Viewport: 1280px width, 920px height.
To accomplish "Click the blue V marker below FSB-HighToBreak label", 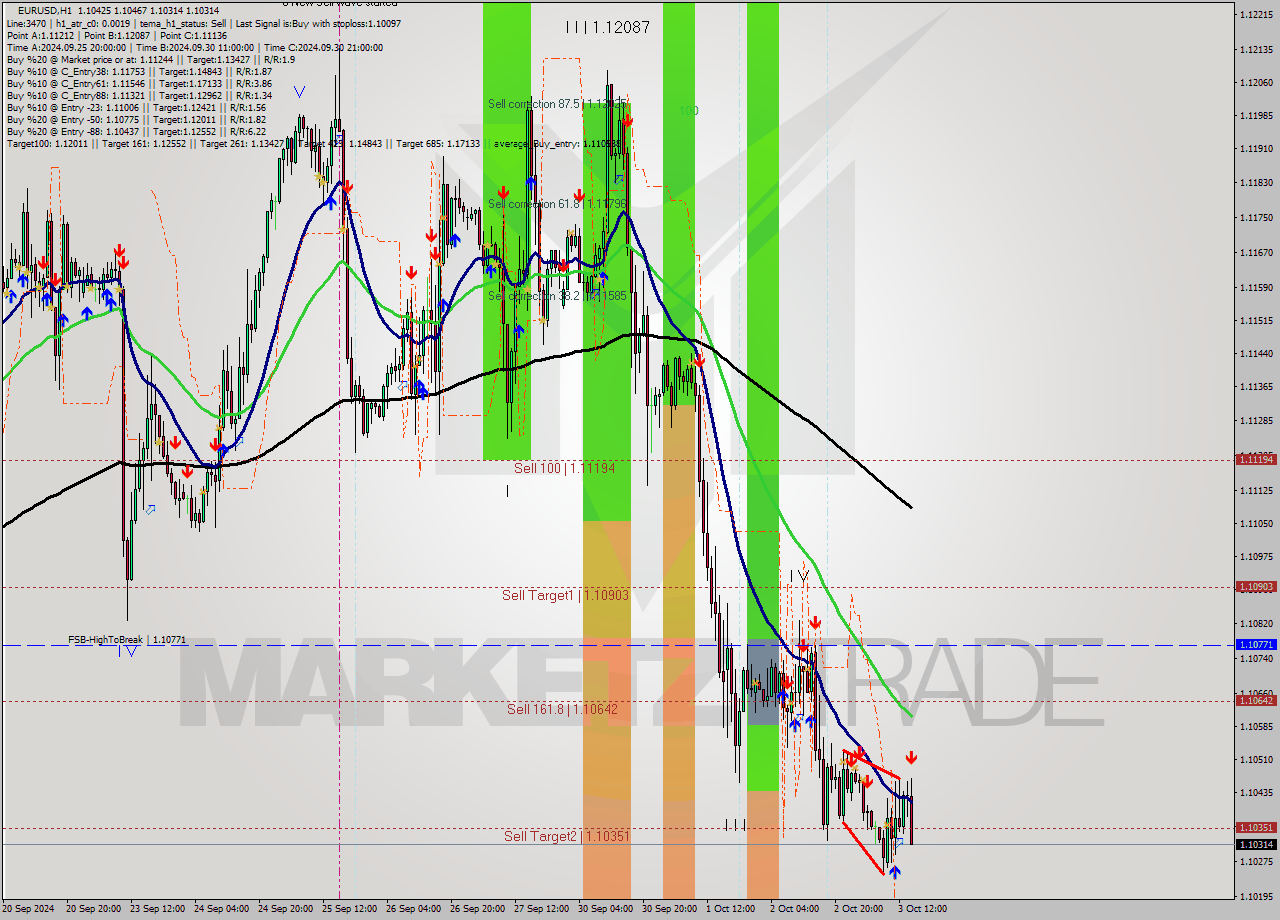I will 131,652.
